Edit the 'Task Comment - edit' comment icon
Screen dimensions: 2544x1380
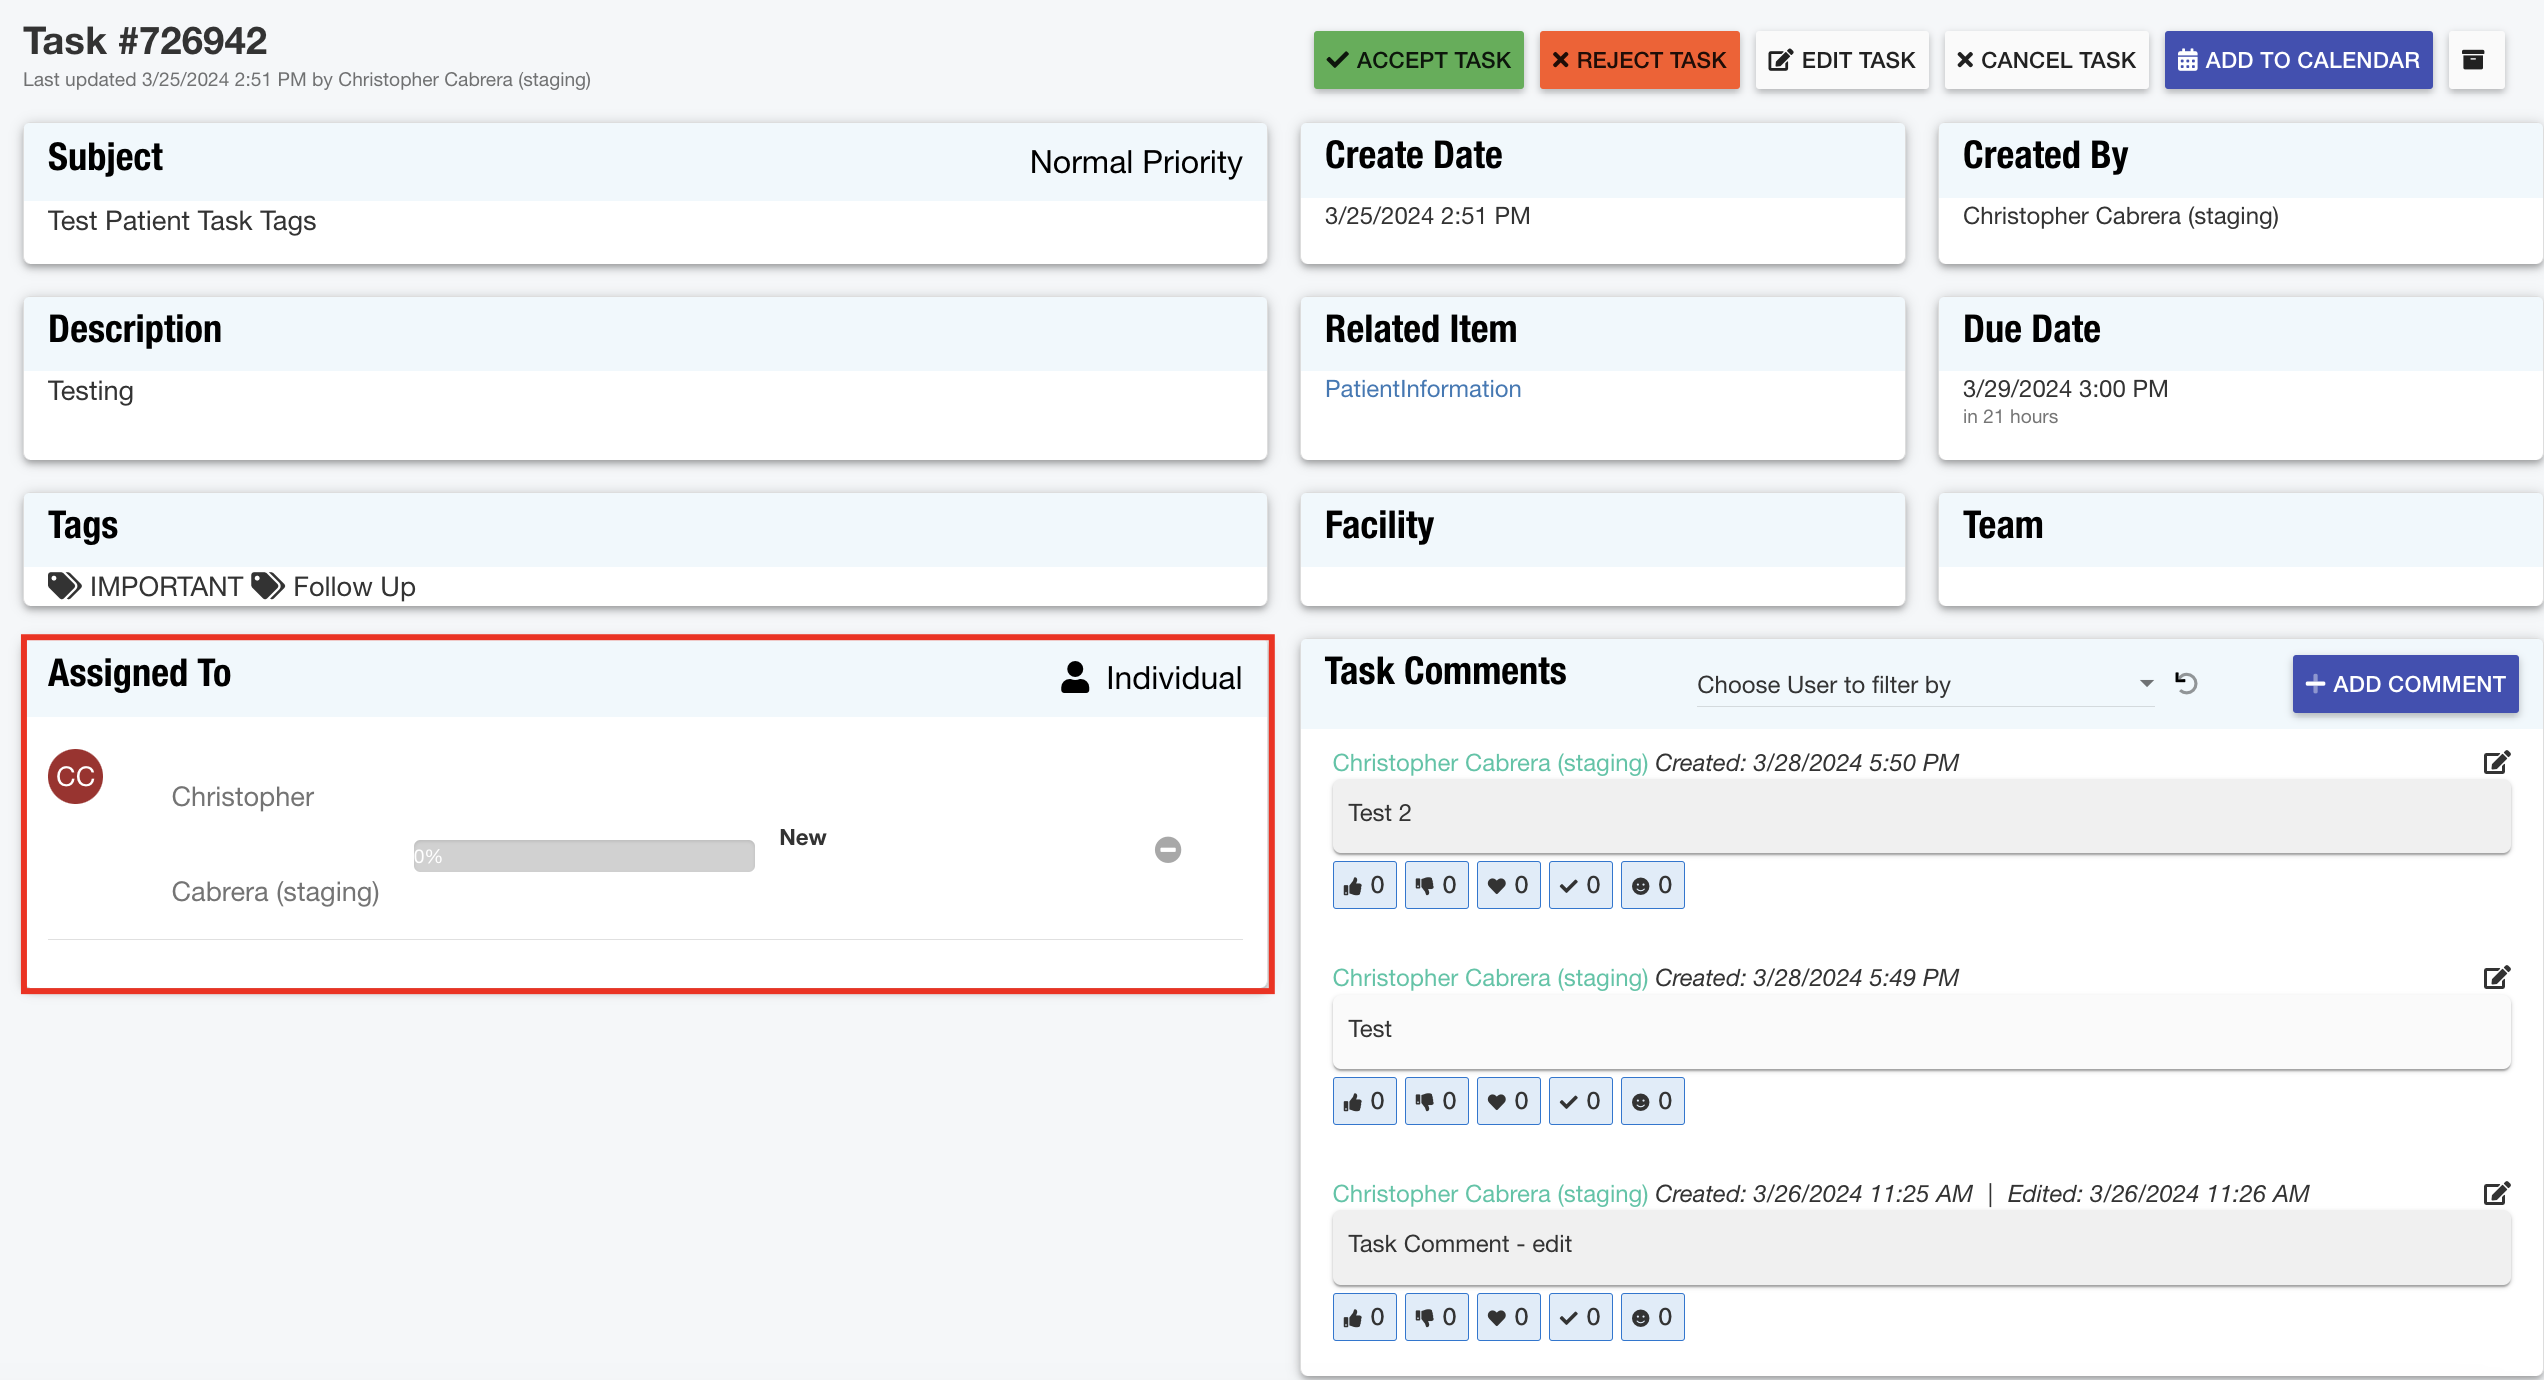(2496, 1193)
